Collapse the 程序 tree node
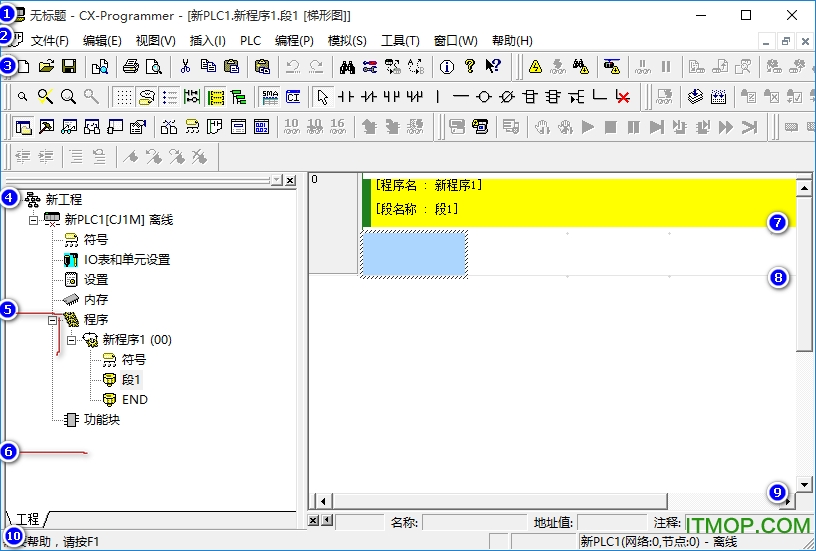Image resolution: width=816 pixels, height=551 pixels. click(53, 320)
